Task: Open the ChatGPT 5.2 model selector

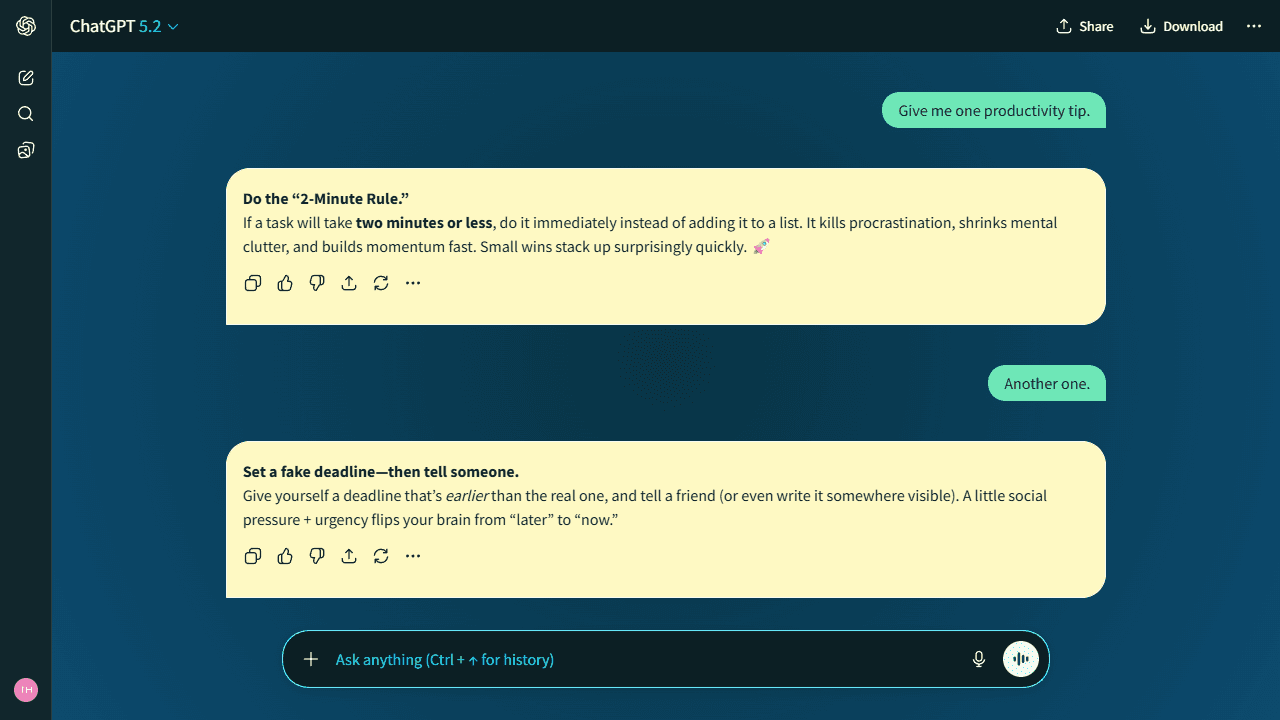Action: pyautogui.click(x=124, y=27)
